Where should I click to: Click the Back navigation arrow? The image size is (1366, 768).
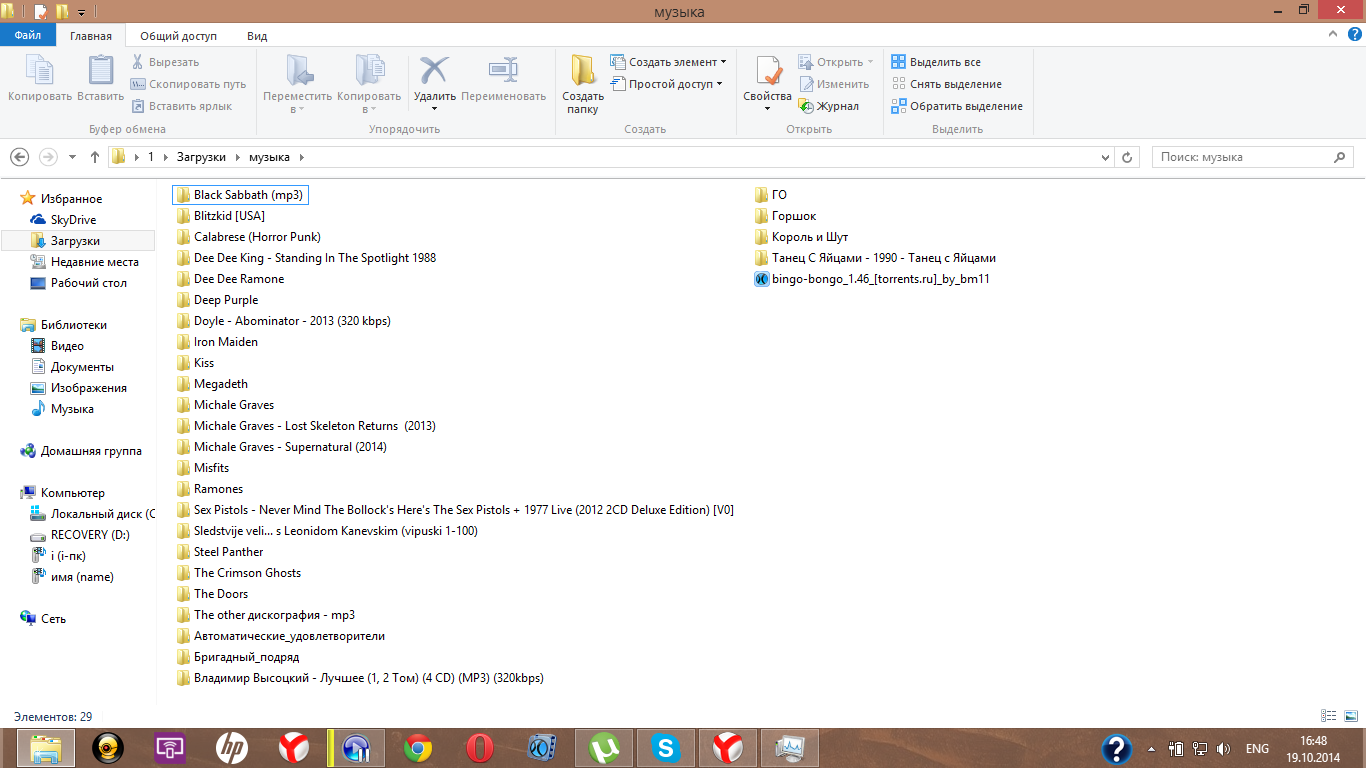(x=19, y=157)
